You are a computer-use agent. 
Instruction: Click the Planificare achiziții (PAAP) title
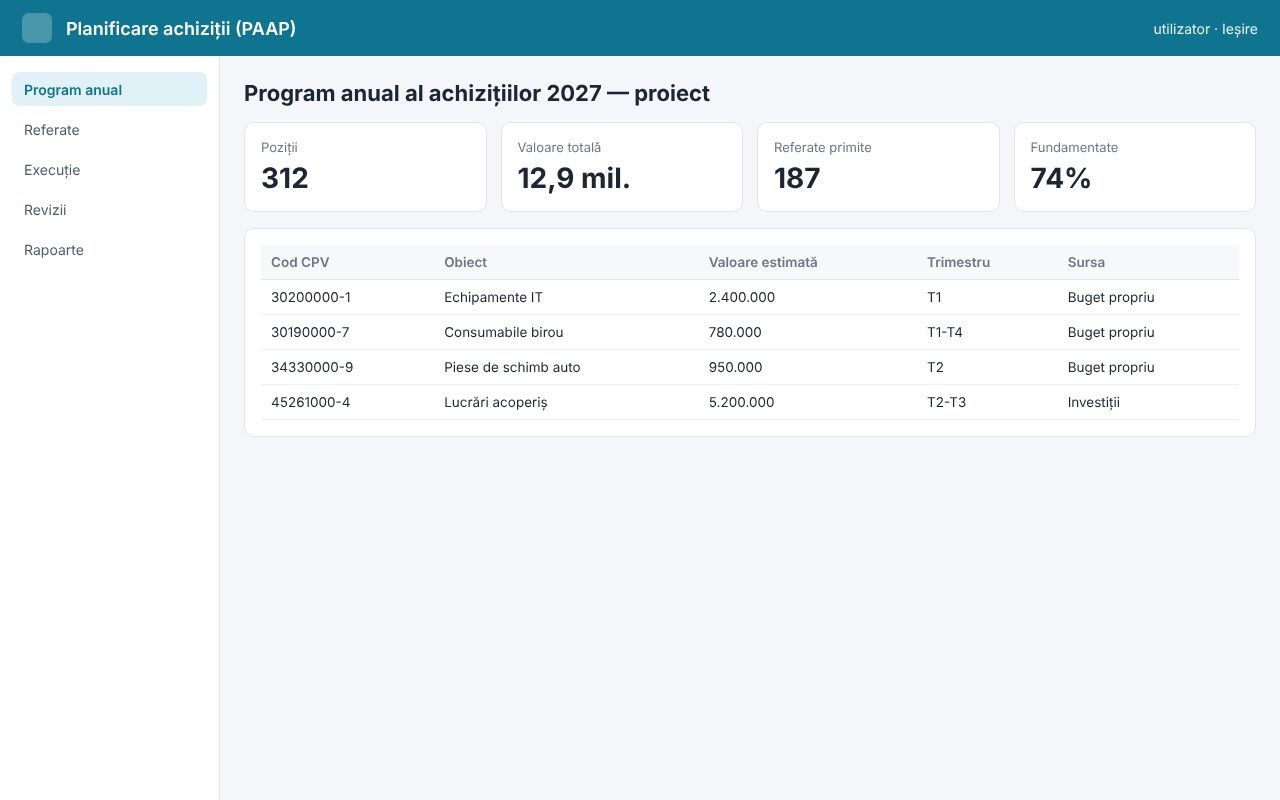(181, 29)
